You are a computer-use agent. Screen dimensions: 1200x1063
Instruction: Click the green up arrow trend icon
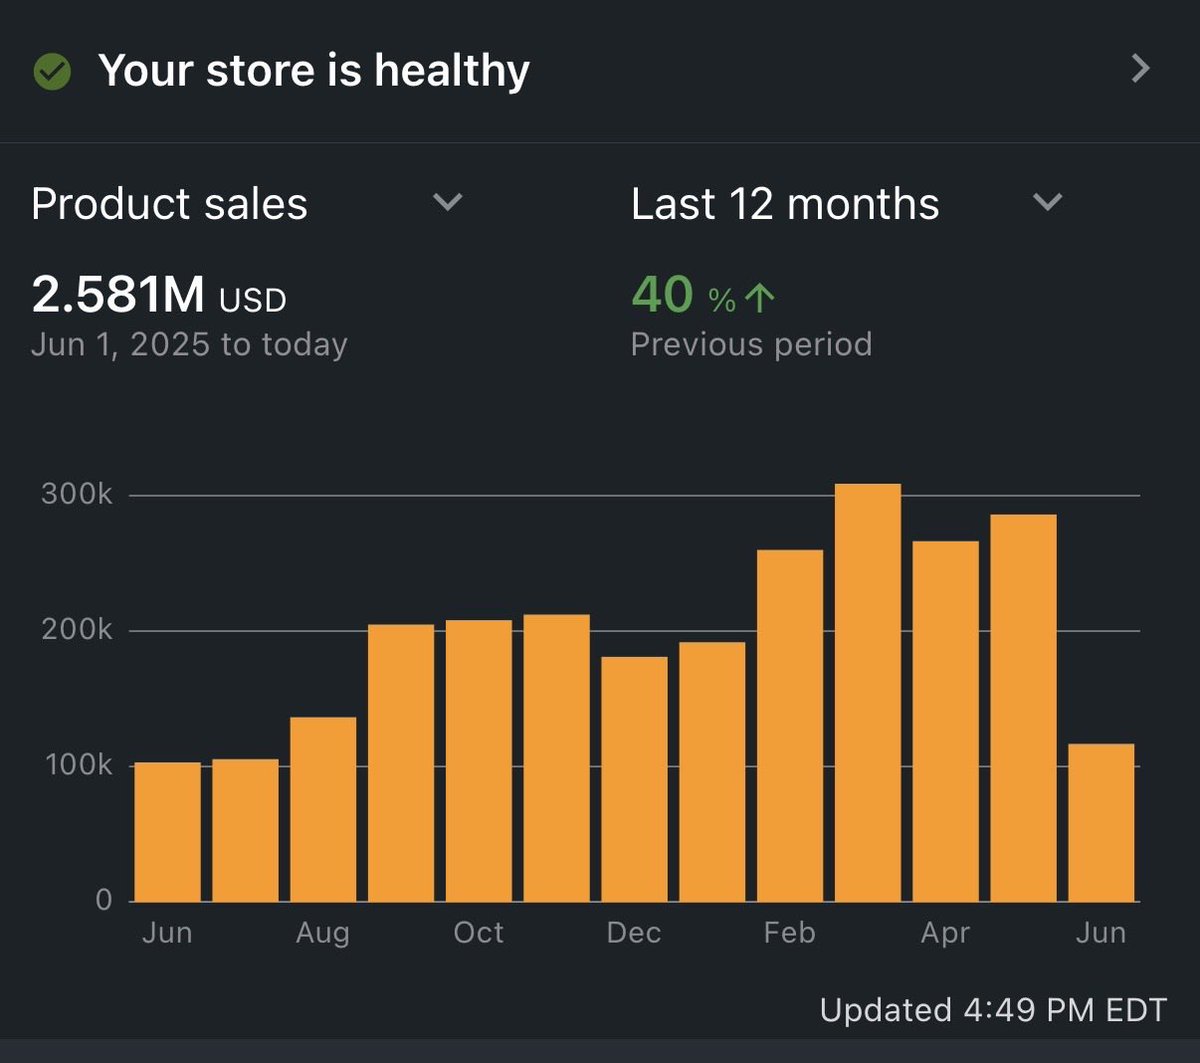(762, 297)
